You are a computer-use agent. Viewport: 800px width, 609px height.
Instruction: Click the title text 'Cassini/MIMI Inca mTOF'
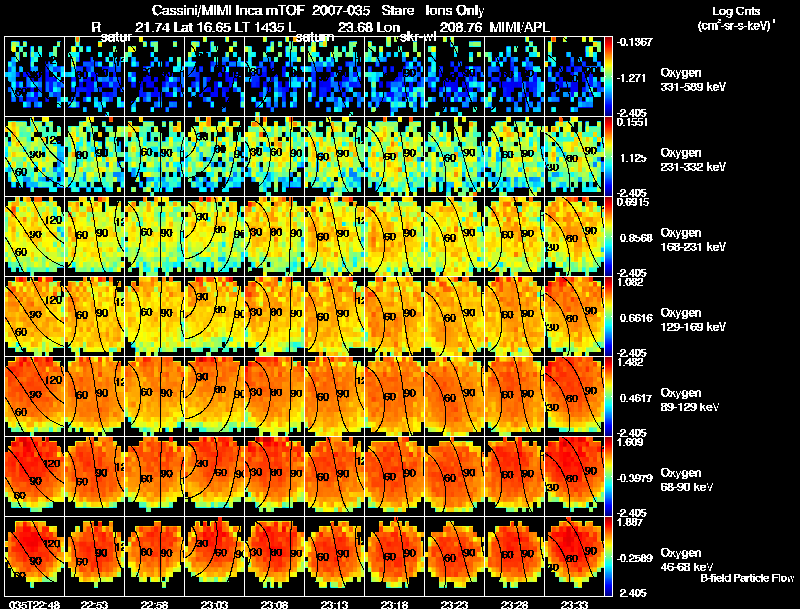point(228,10)
